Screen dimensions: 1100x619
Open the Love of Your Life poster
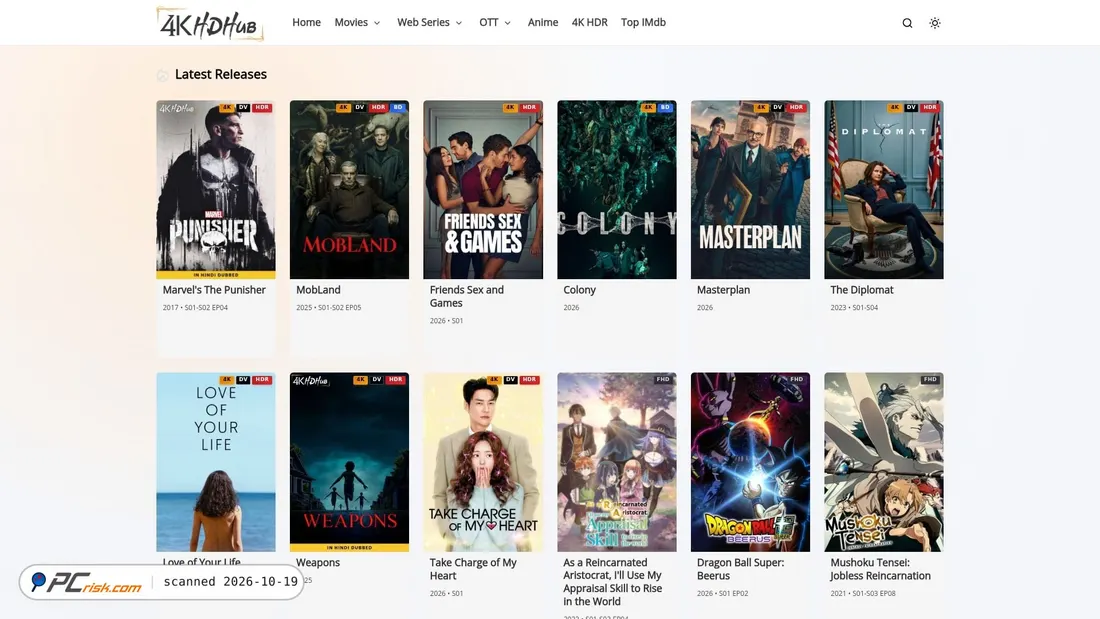(216, 462)
